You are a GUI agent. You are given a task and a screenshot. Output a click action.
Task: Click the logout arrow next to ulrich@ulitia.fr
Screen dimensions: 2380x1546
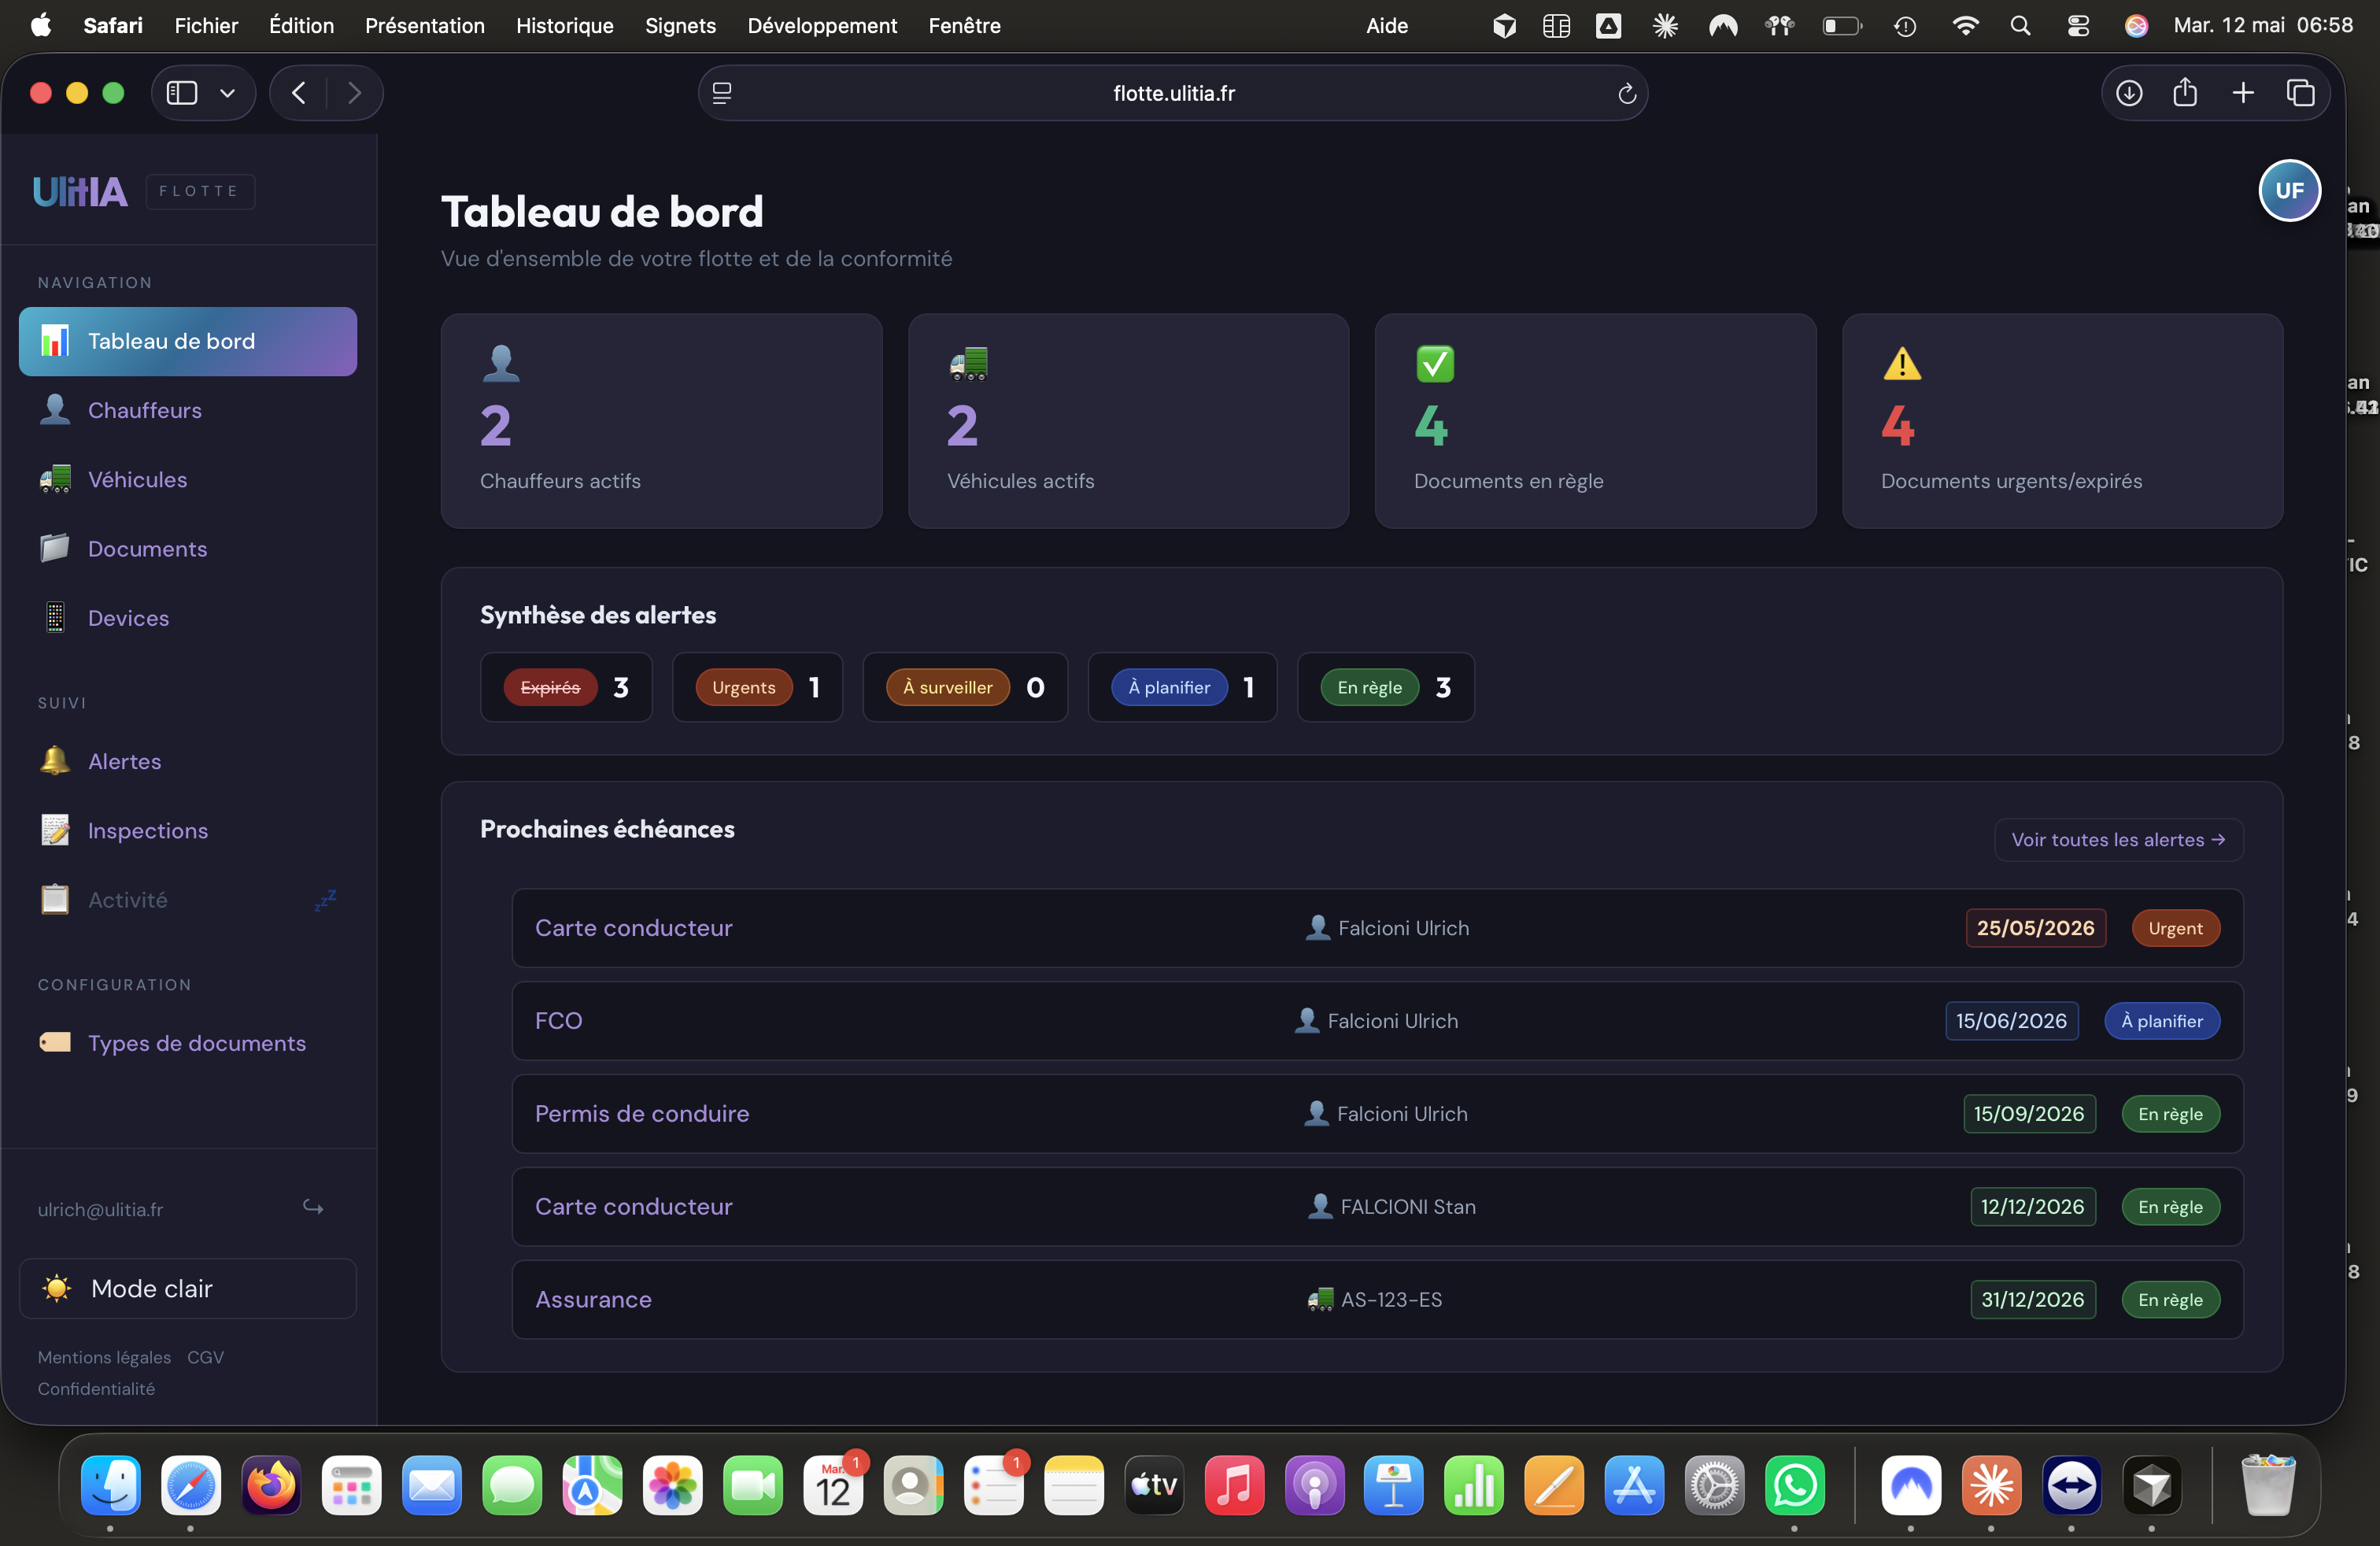(313, 1208)
